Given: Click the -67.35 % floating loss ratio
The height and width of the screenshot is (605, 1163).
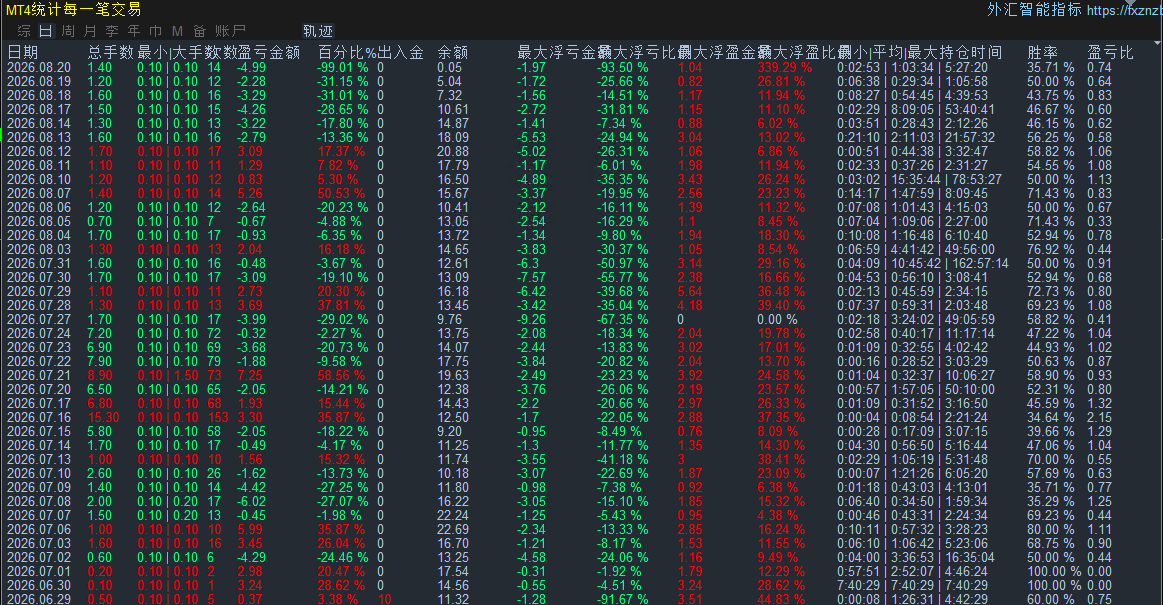Looking at the screenshot, I should (623, 320).
